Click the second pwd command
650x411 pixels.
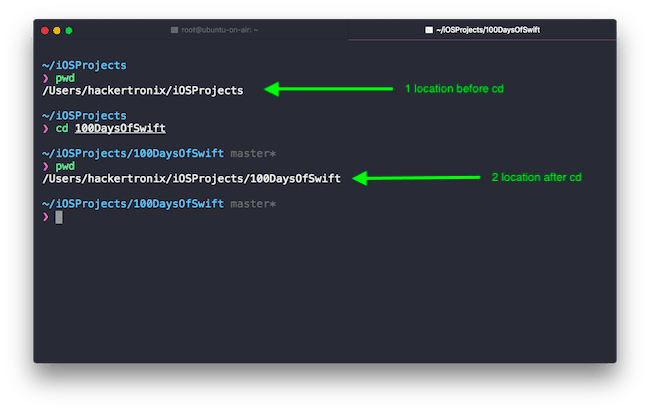pyautogui.click(x=65, y=166)
